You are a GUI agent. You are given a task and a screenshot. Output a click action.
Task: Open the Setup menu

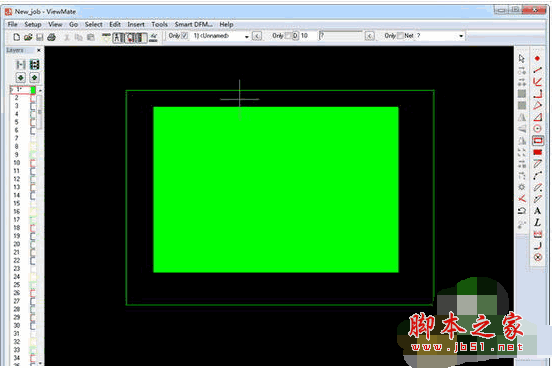pyautogui.click(x=33, y=24)
